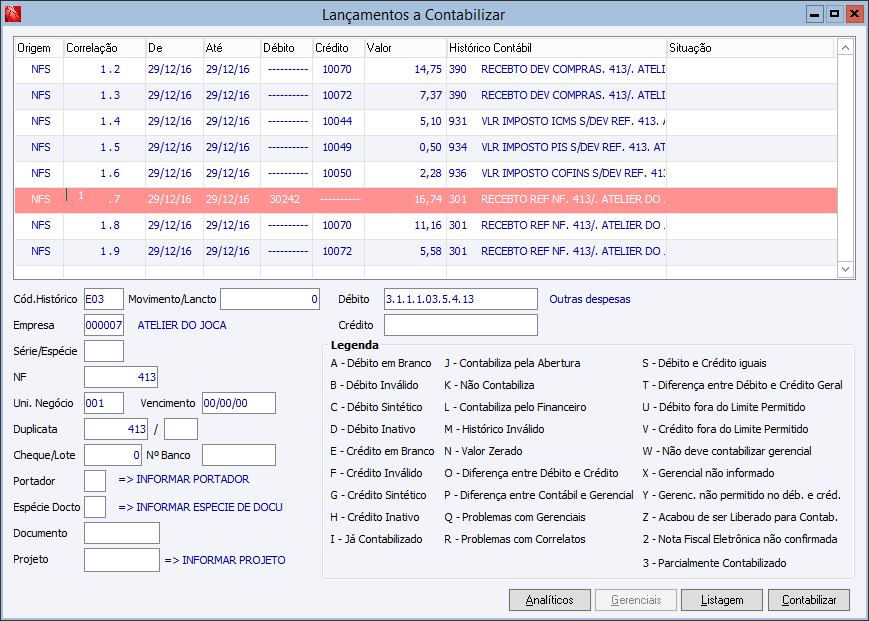This screenshot has width=869, height=621.
Task: Click the empty Crédito input field
Action: [460, 325]
